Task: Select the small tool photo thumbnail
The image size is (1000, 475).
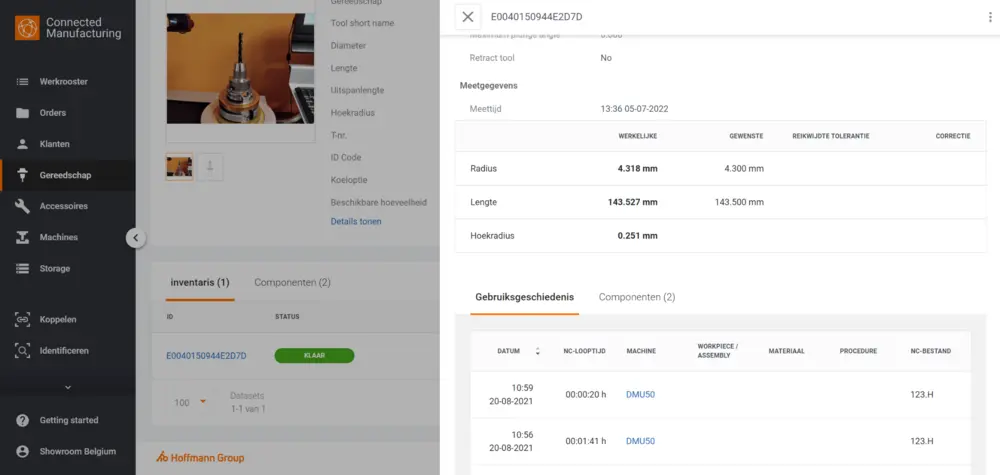Action: (179, 167)
